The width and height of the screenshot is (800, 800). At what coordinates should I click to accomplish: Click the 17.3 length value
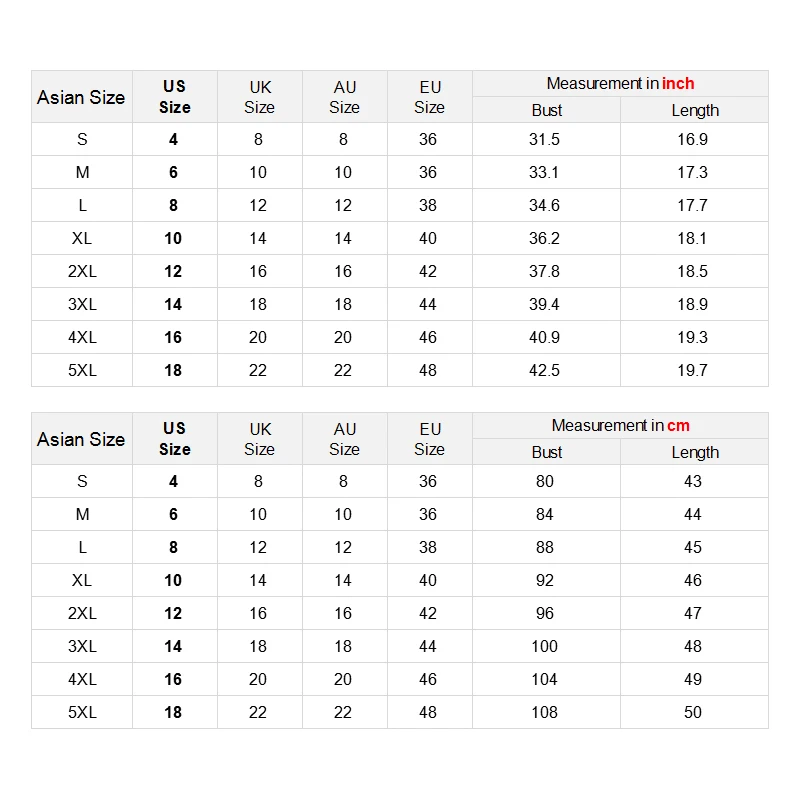click(692, 172)
